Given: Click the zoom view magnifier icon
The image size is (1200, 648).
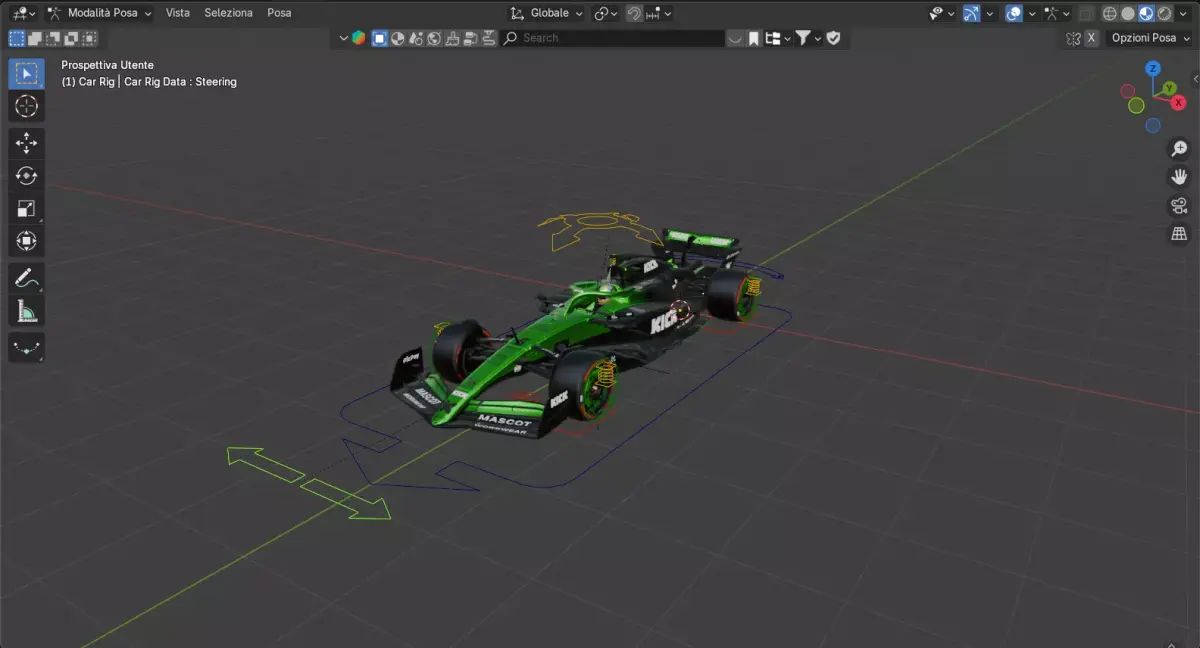Looking at the screenshot, I should [x=1179, y=149].
